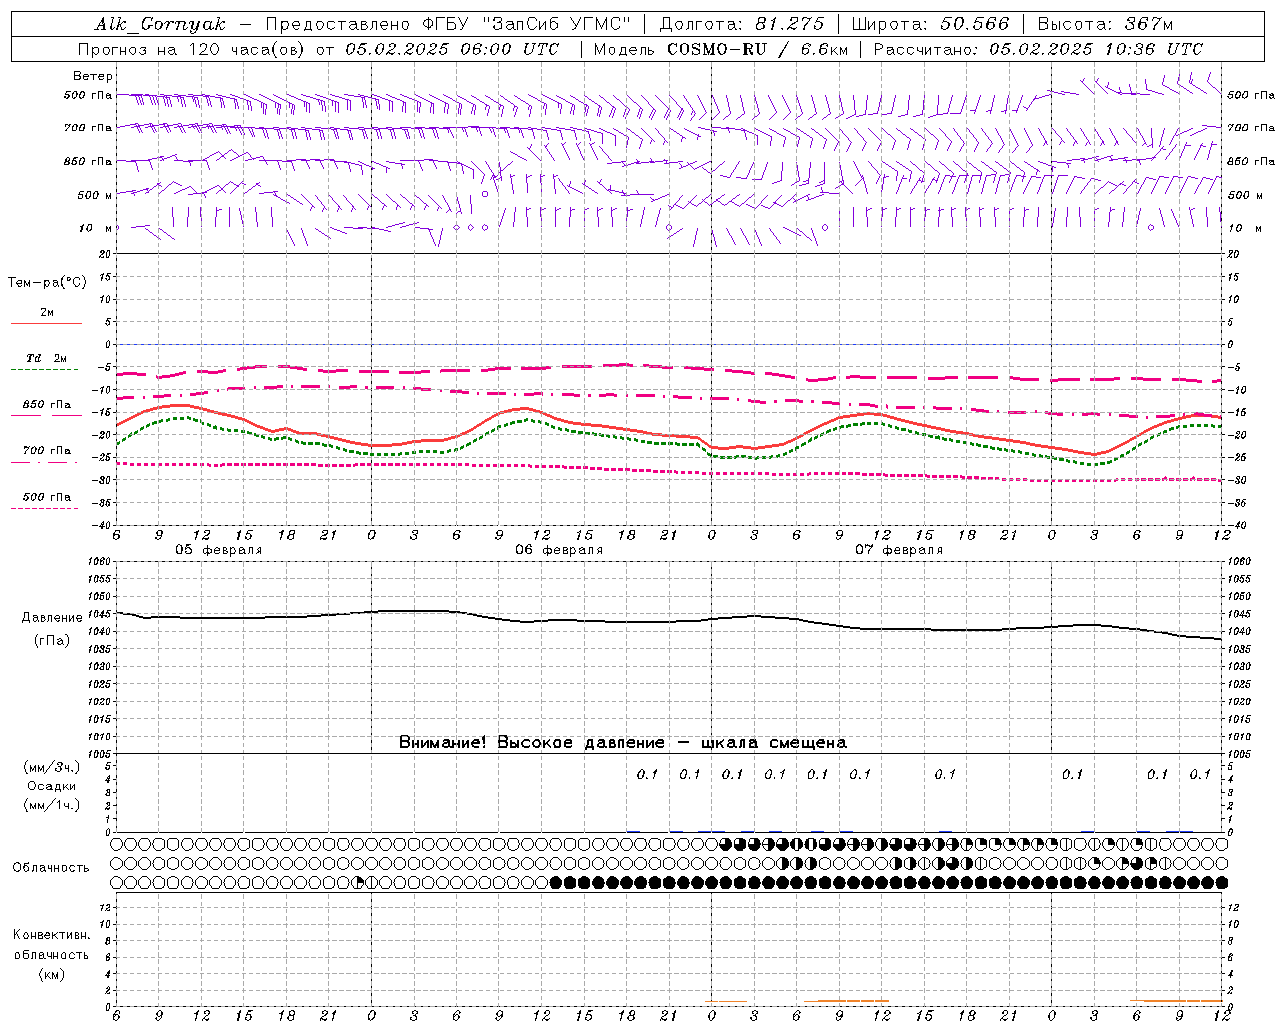
Task: Click the 10 м wind level label on left
Action: click(x=95, y=228)
